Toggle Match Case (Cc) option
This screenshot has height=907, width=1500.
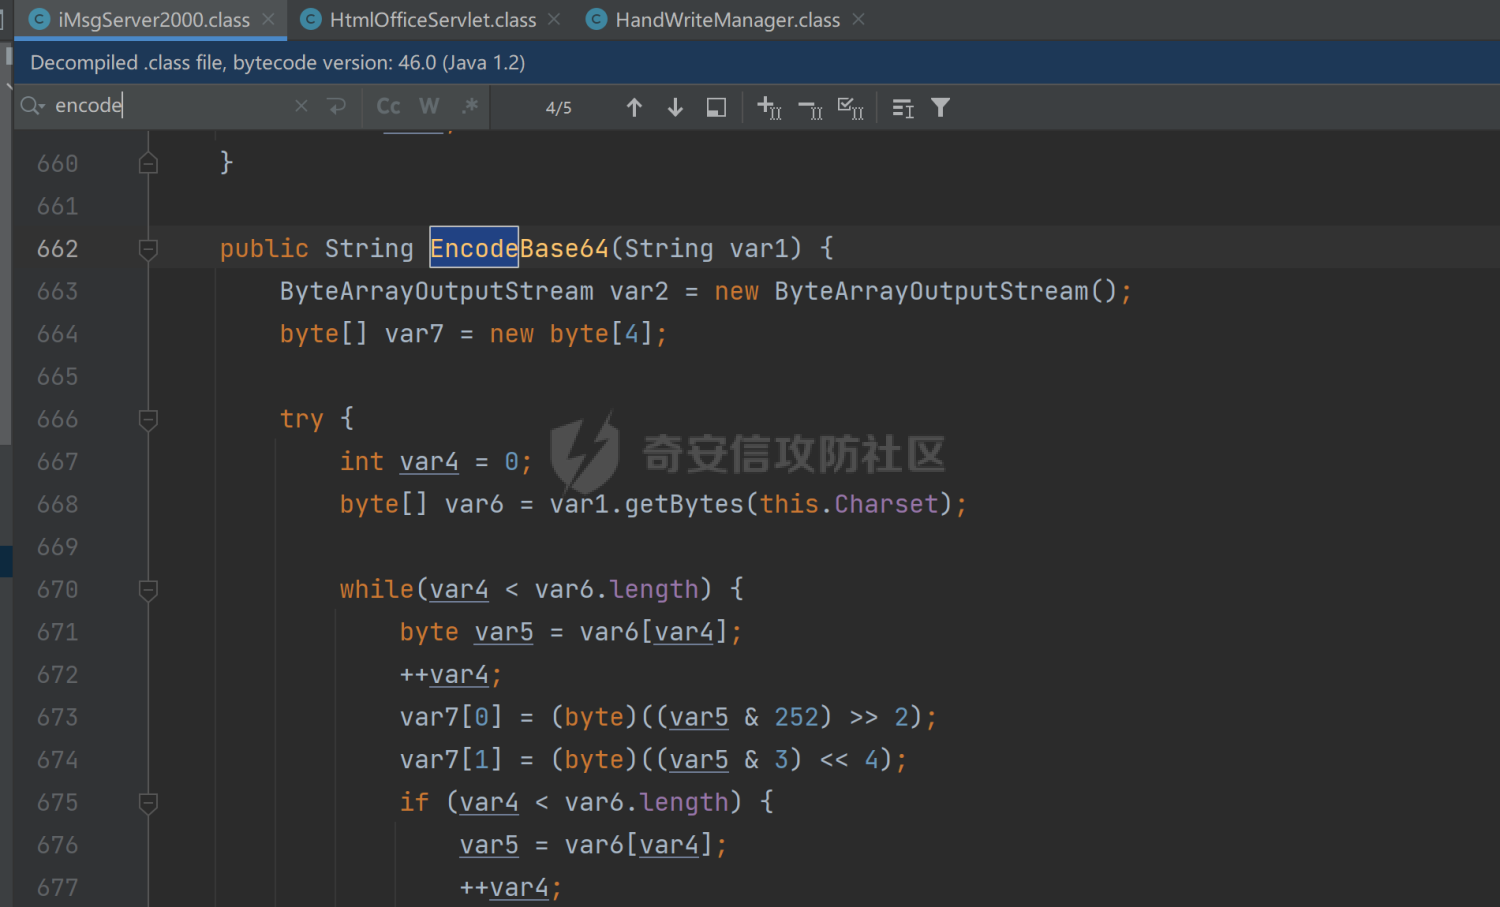pyautogui.click(x=388, y=106)
